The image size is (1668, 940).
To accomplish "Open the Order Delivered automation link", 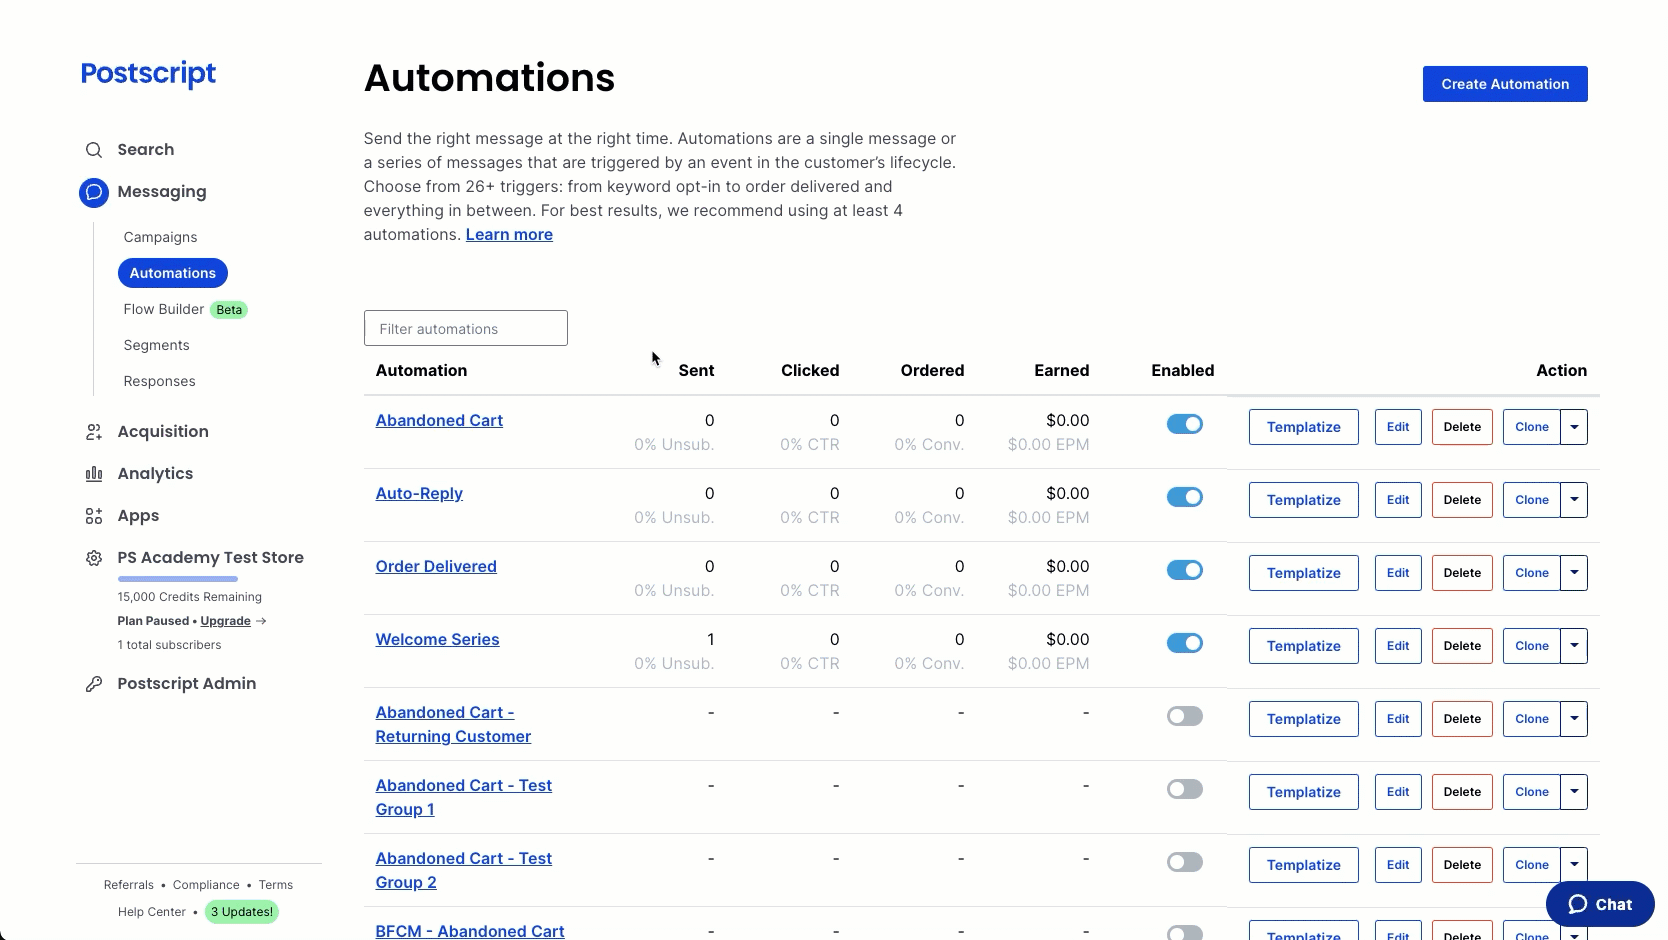I will click(x=436, y=566).
